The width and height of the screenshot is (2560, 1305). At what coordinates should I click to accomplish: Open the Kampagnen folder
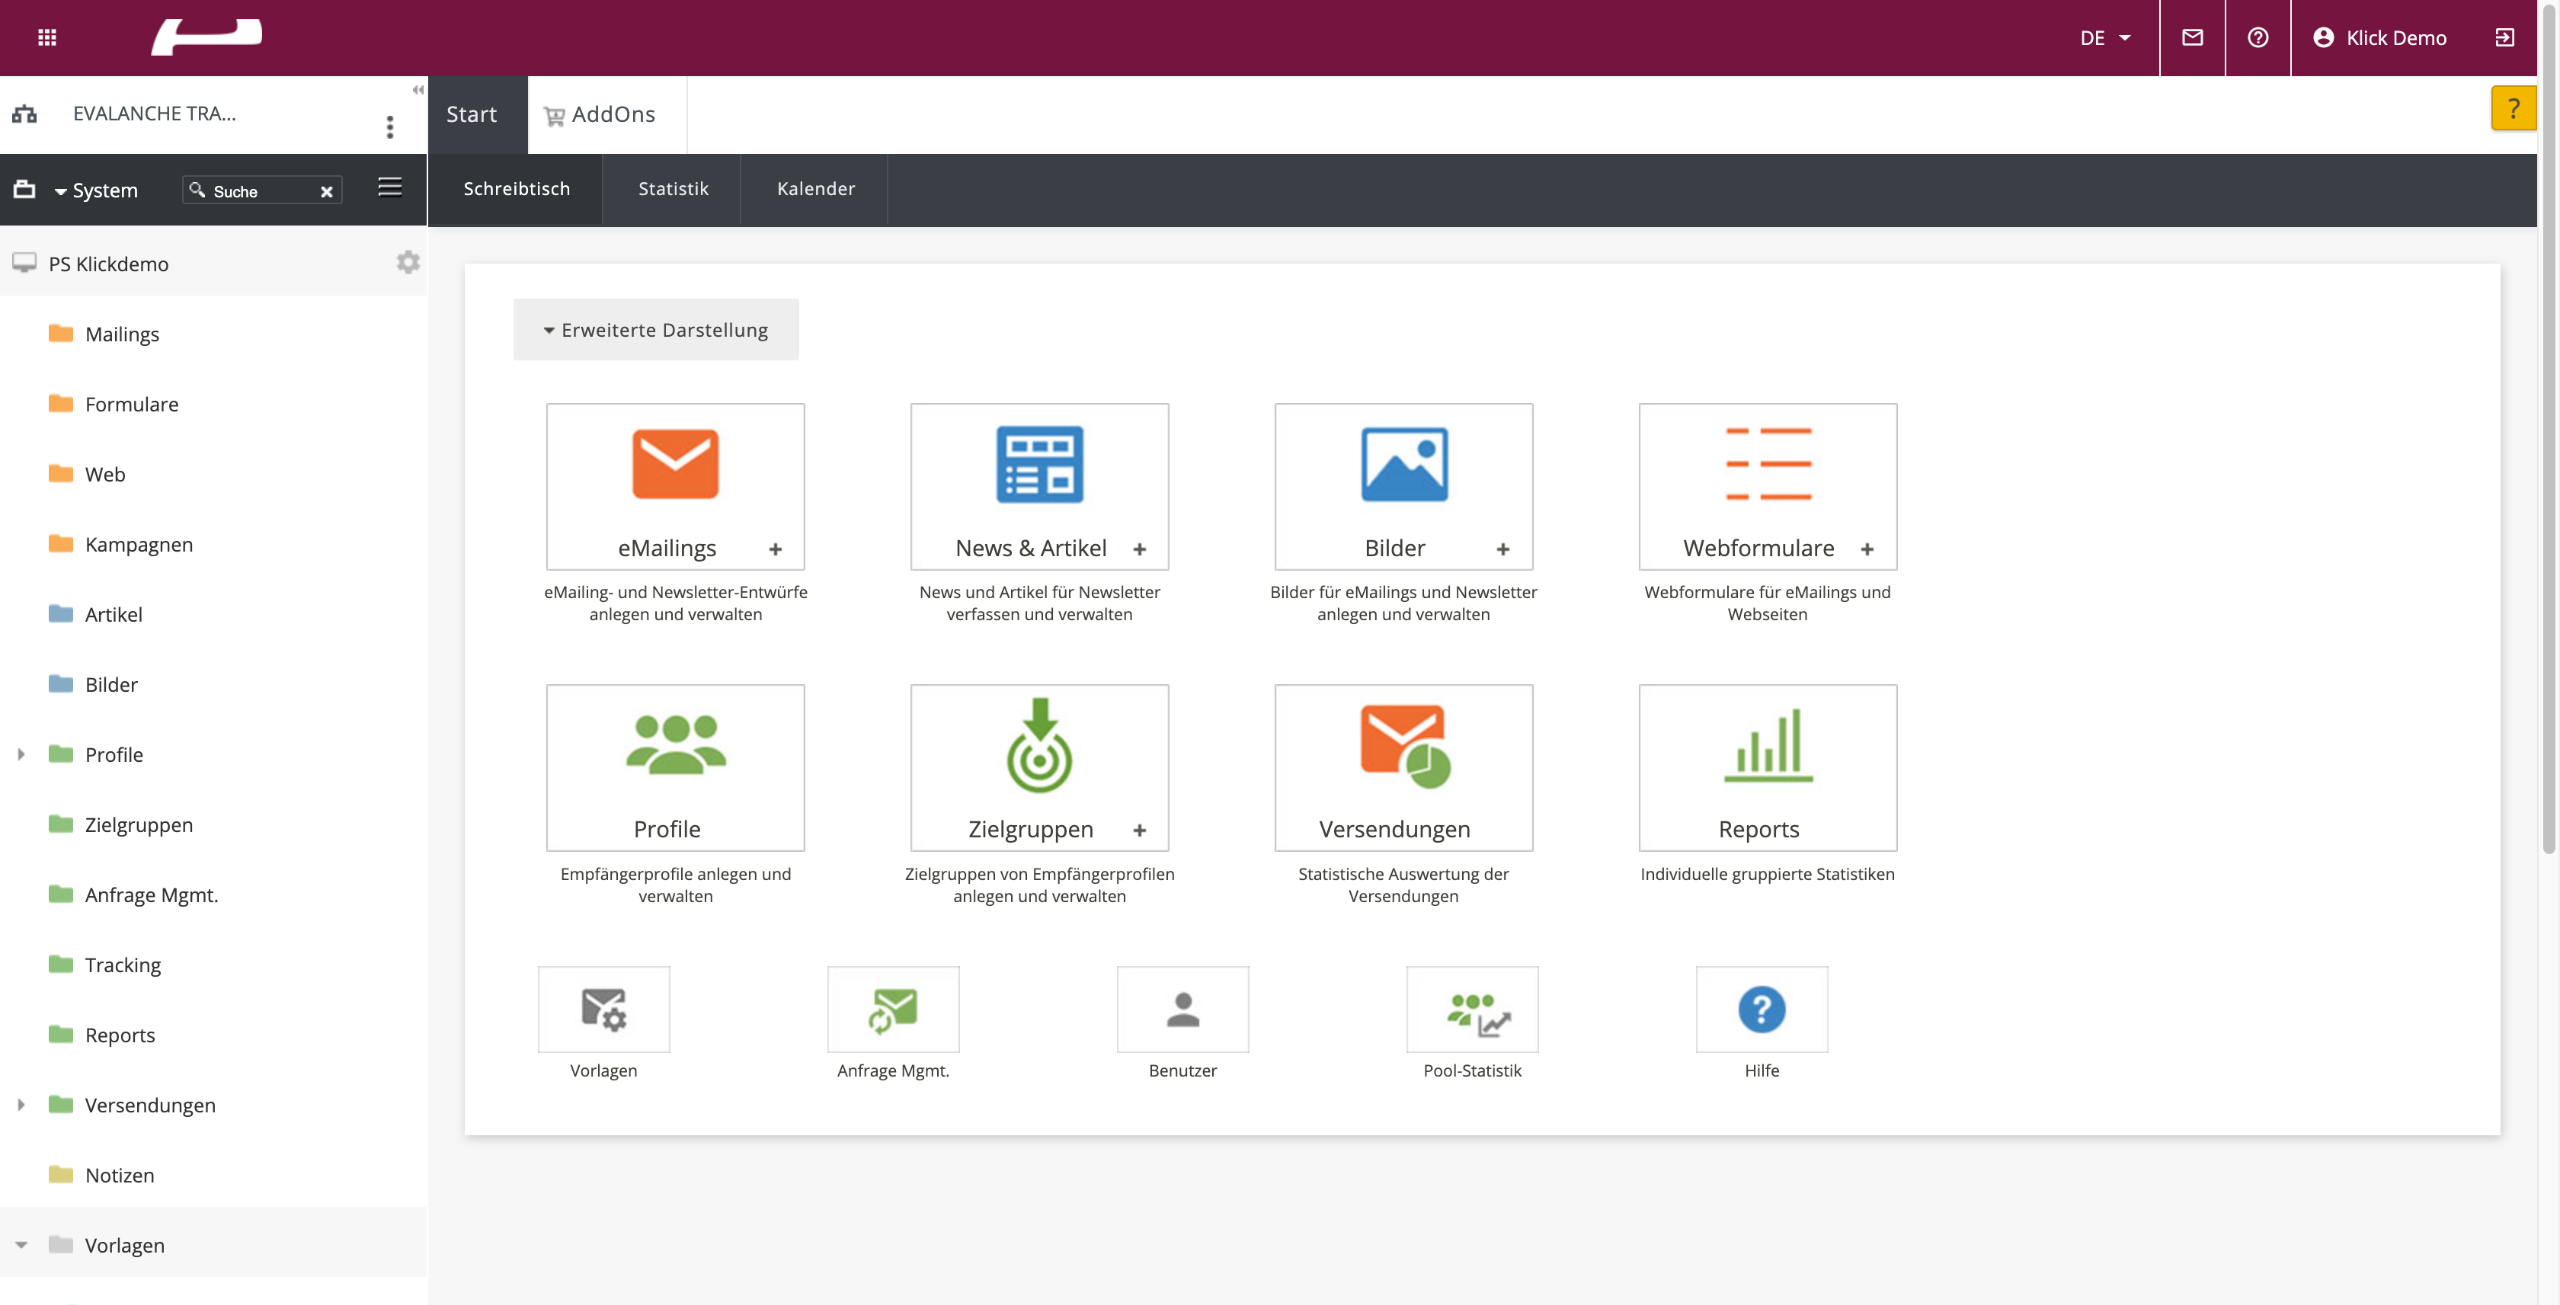139,544
